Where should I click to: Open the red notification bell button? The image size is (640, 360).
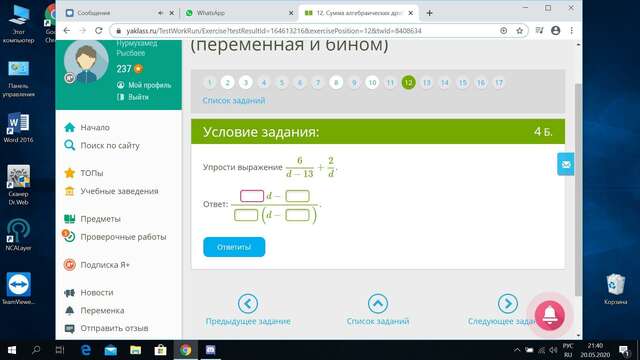pyautogui.click(x=549, y=315)
